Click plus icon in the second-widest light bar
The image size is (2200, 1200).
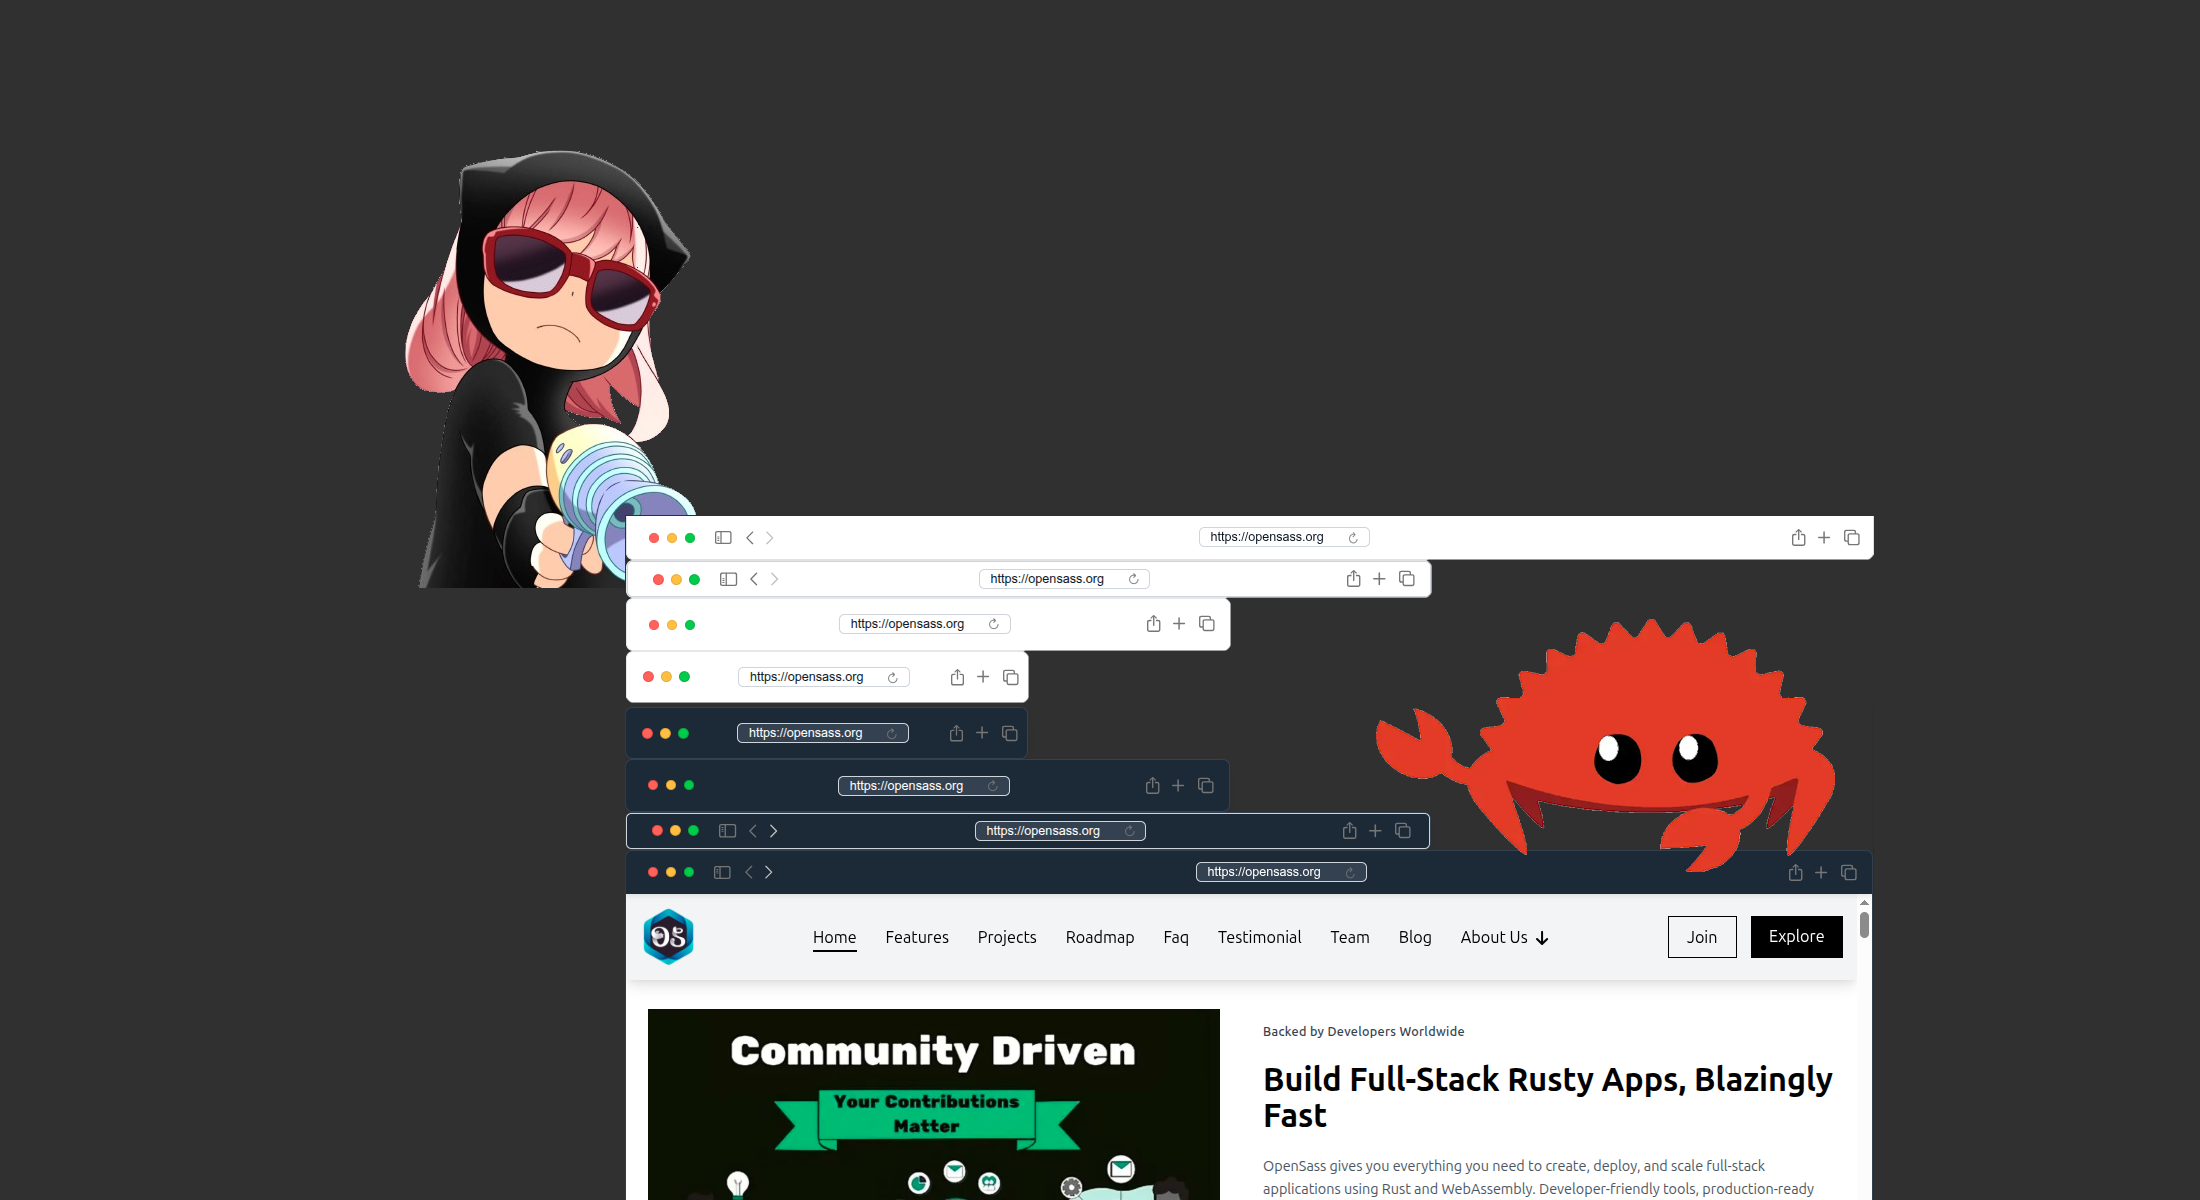click(x=1379, y=579)
